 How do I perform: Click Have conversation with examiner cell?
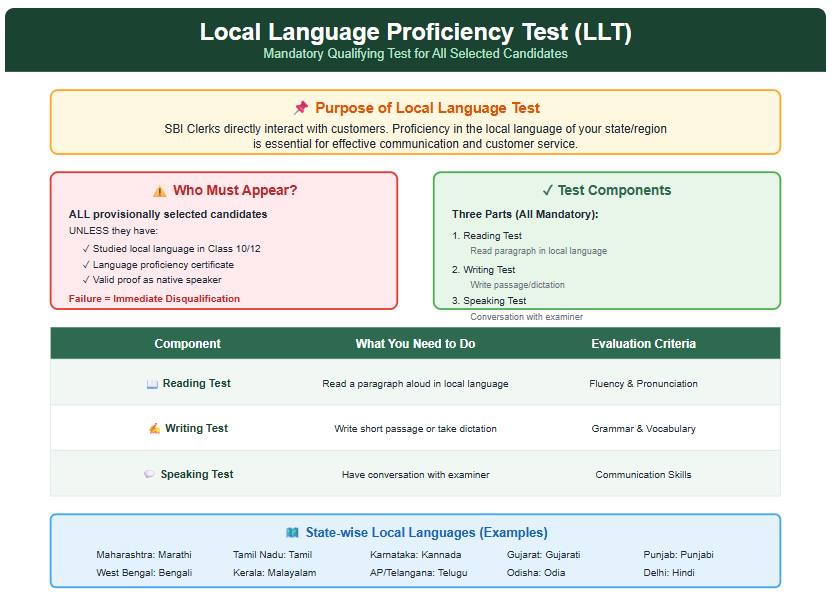415,475
